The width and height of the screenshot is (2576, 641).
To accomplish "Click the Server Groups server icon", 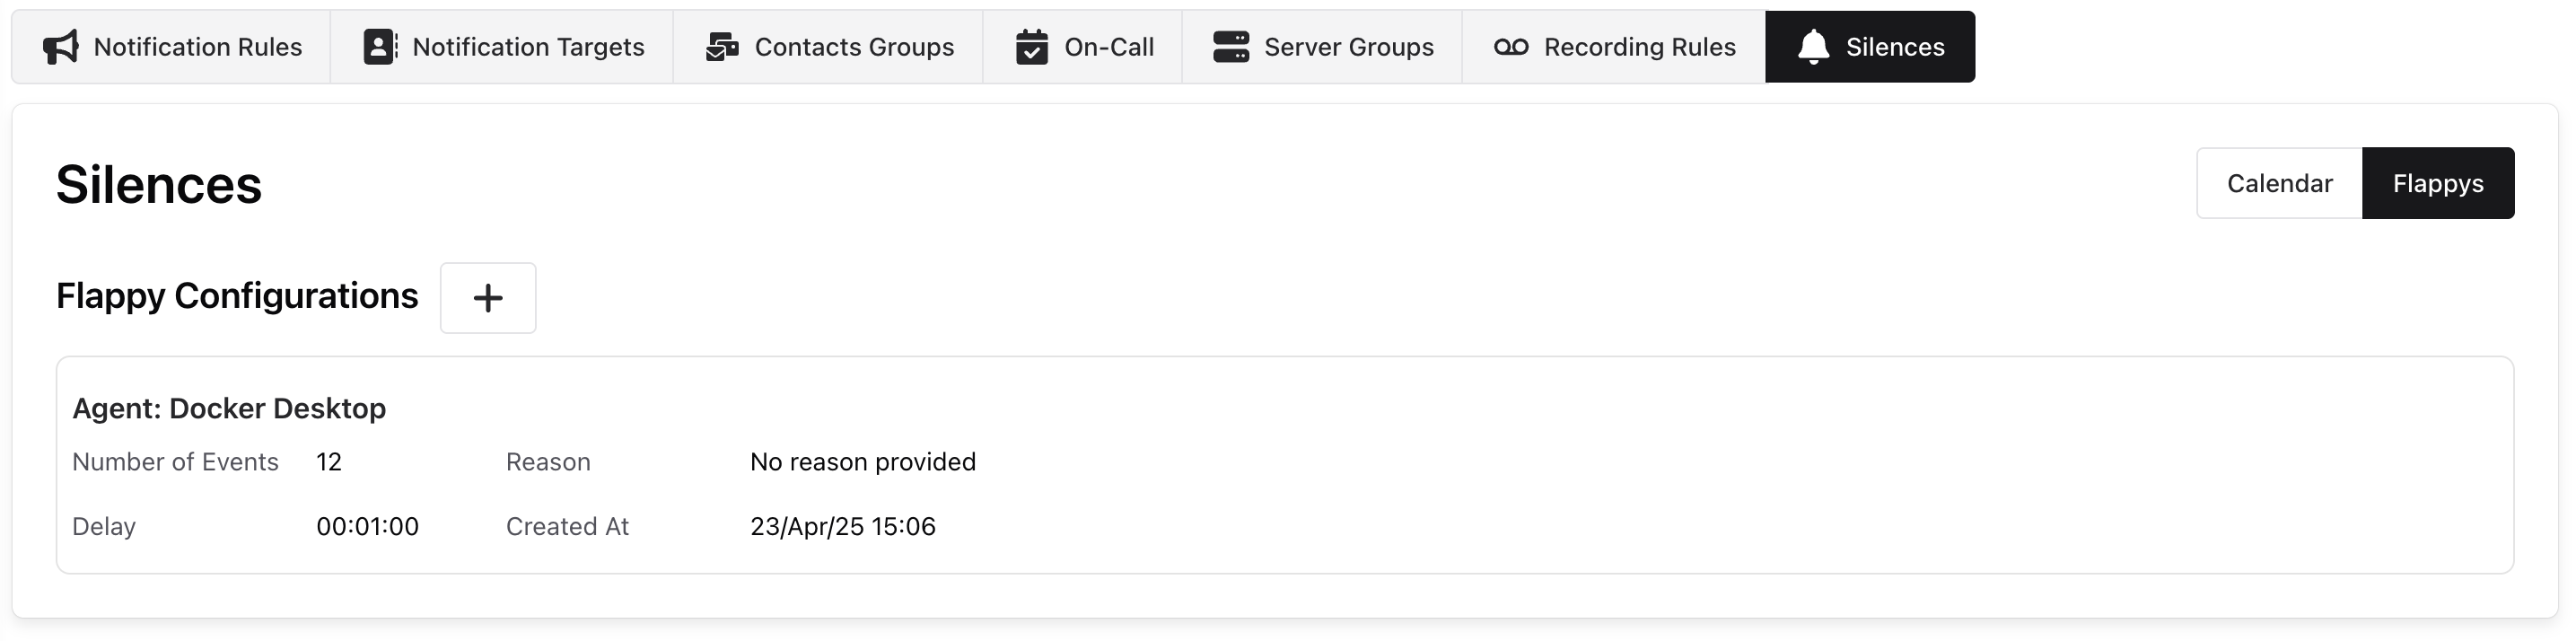I will click(1231, 47).
